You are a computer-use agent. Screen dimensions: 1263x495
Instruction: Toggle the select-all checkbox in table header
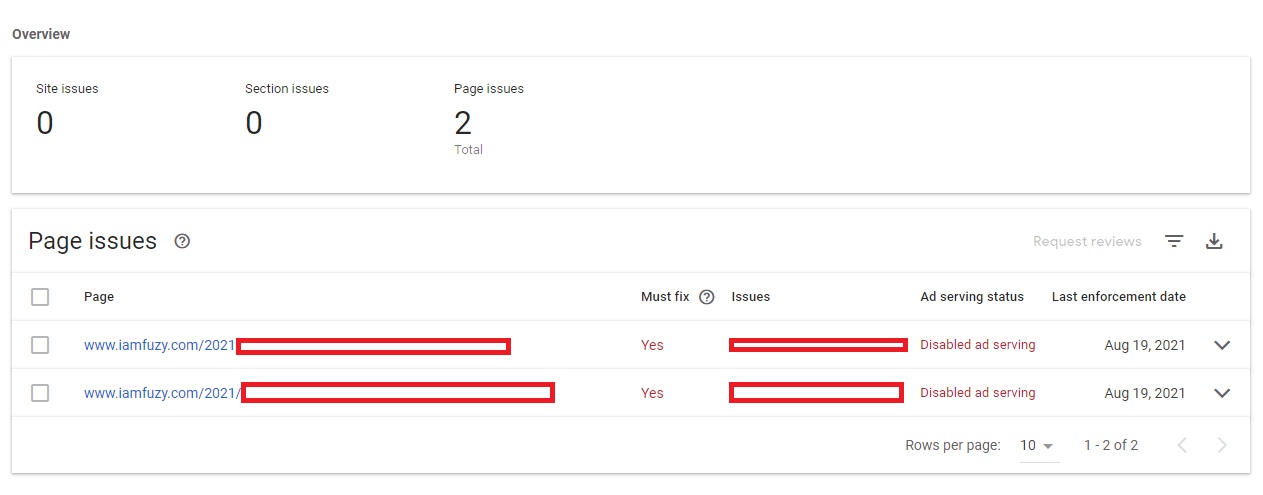pos(40,297)
